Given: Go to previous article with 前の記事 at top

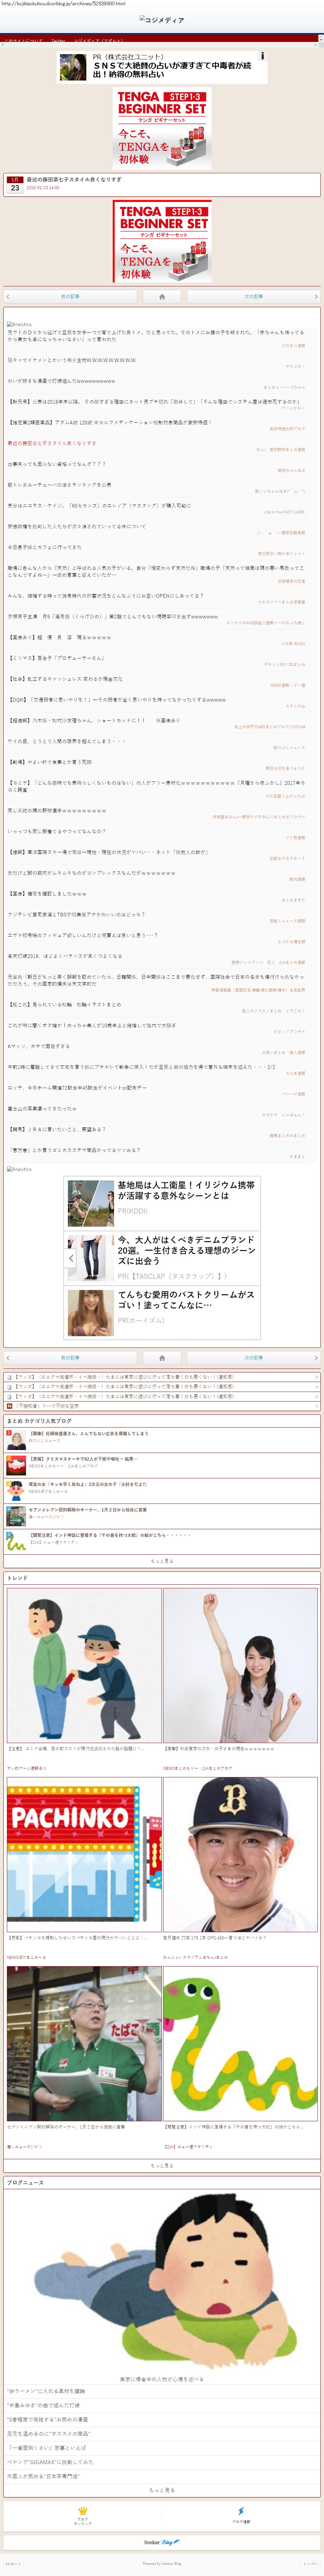Looking at the screenshot, I should 70,297.
